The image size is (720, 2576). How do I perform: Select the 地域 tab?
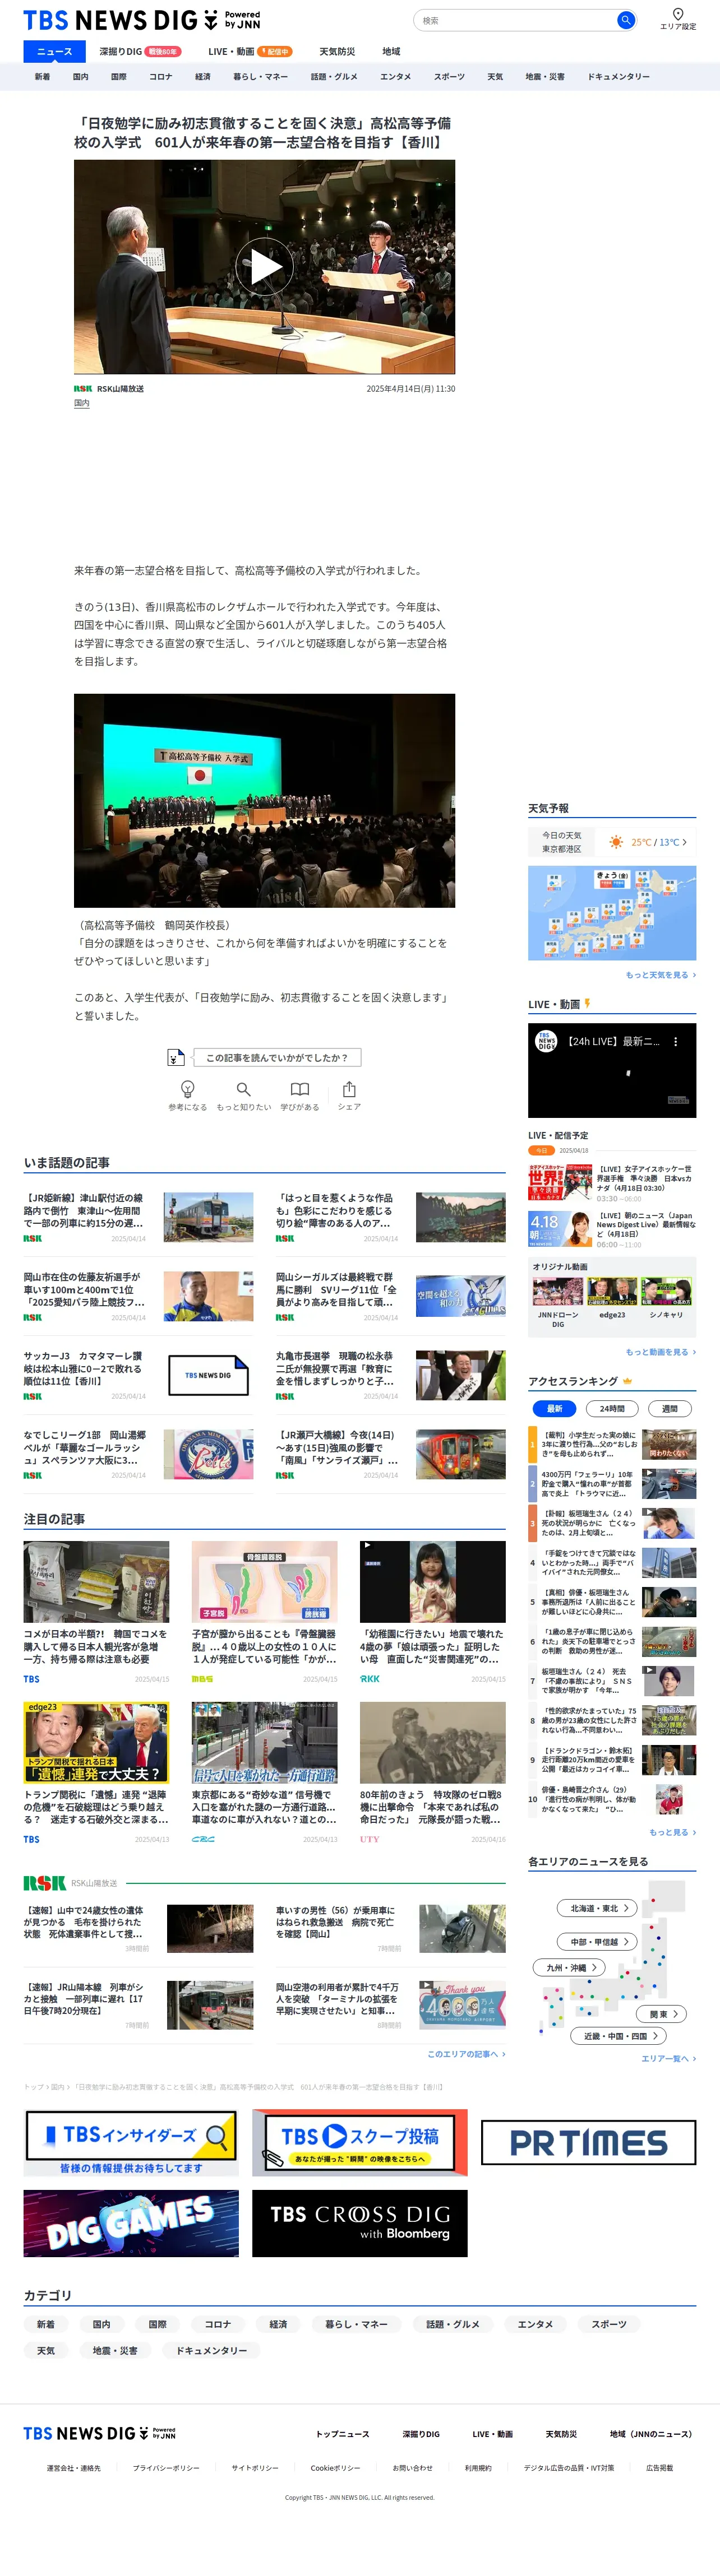point(391,51)
